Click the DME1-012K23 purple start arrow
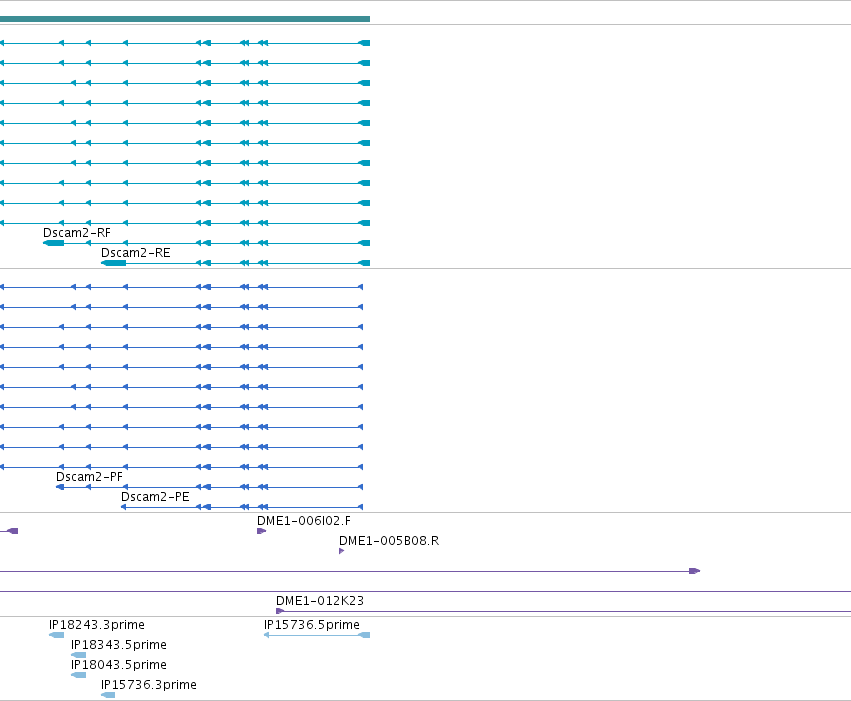Image resolution: width=851 pixels, height=701 pixels. click(x=280, y=611)
